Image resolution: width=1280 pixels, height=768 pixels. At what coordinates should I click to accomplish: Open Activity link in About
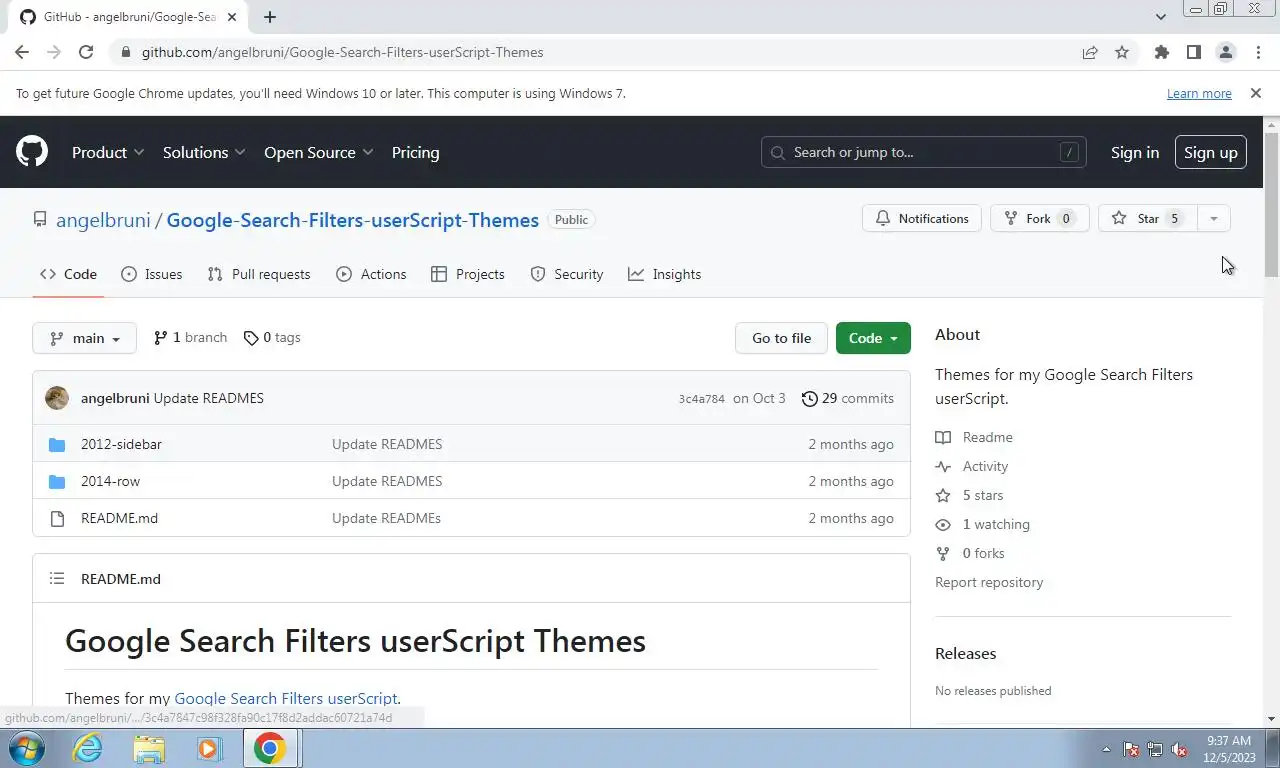[972, 466]
